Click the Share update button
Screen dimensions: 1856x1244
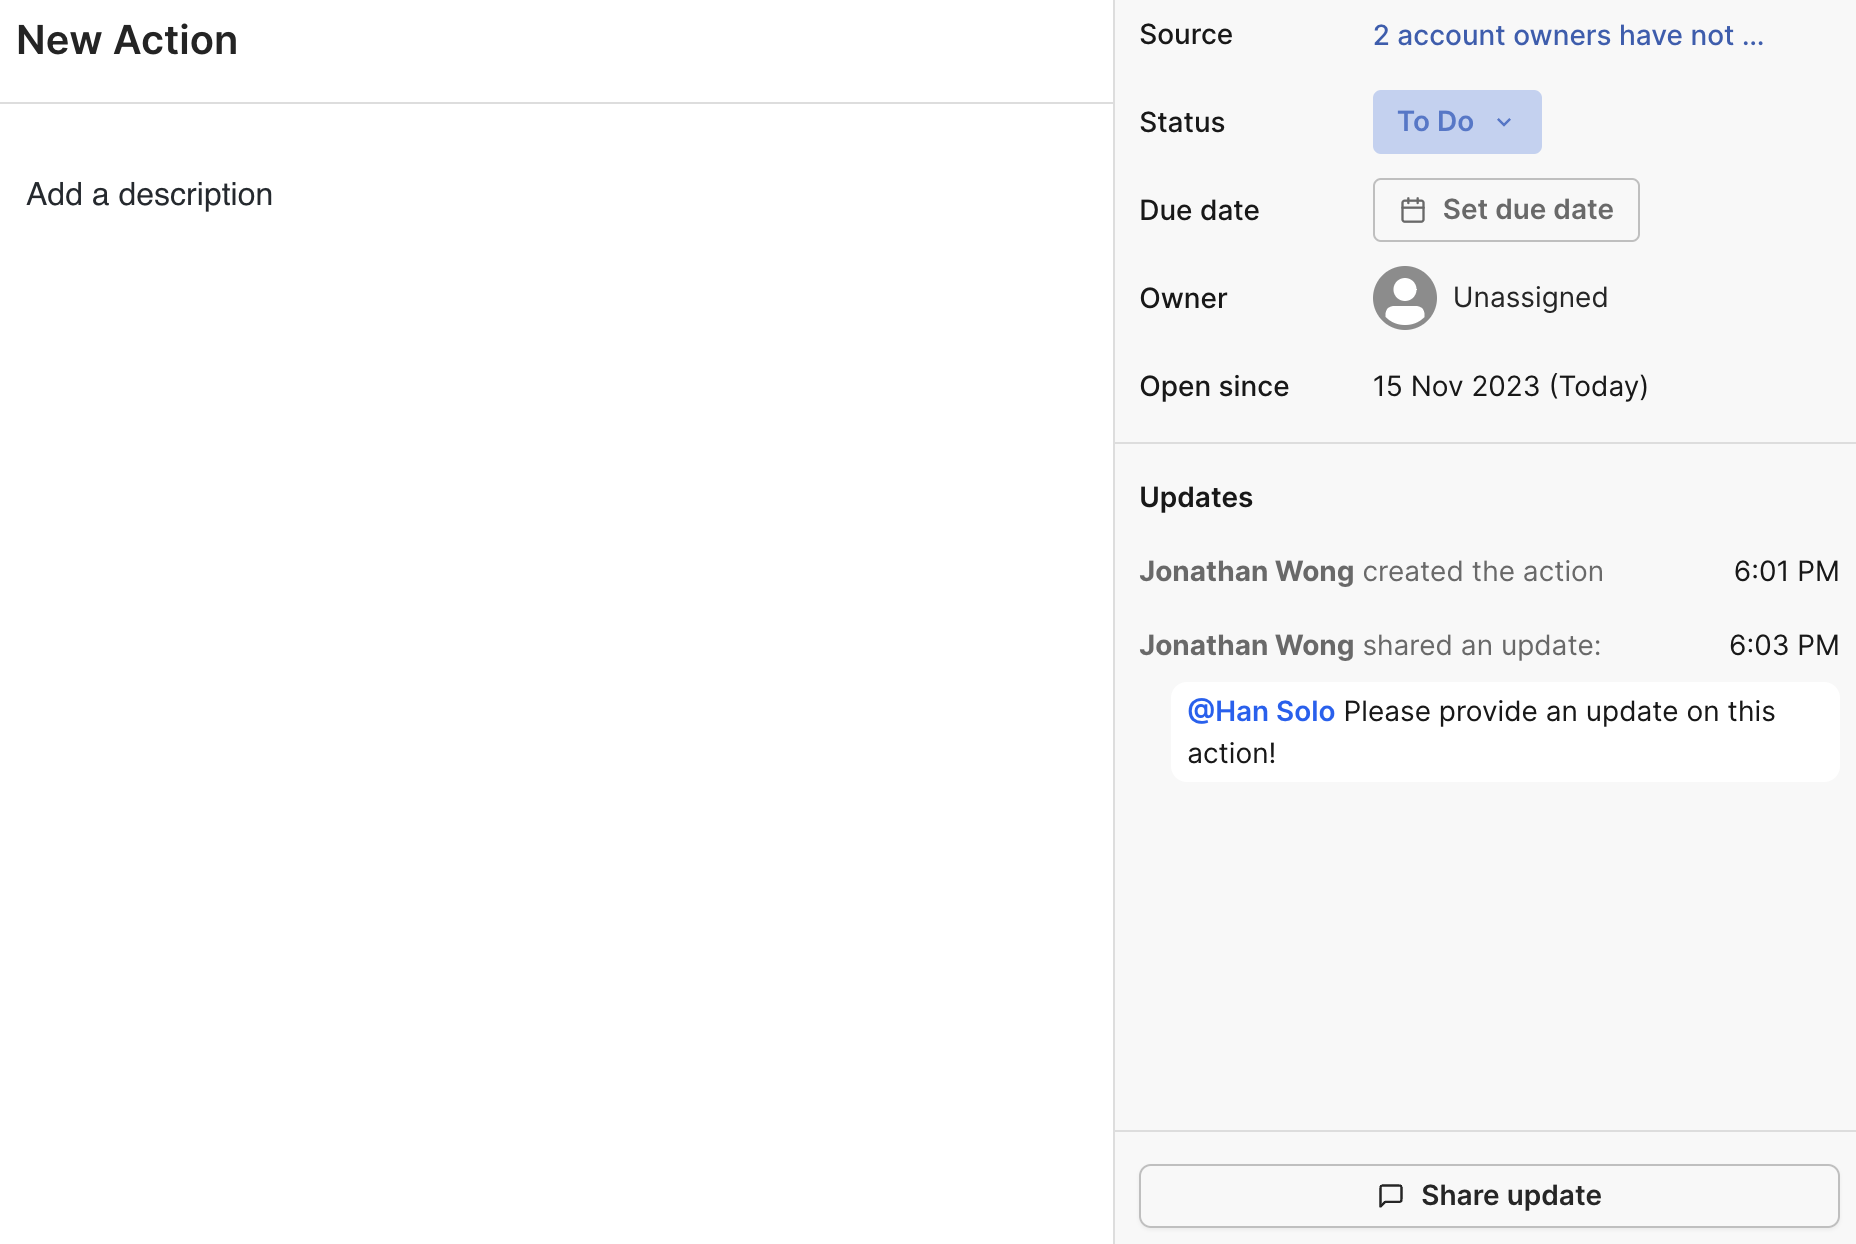click(1488, 1196)
